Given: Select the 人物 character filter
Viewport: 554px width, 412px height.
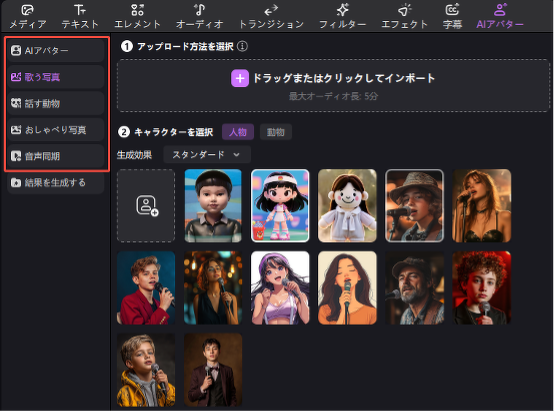Looking at the screenshot, I should [238, 132].
